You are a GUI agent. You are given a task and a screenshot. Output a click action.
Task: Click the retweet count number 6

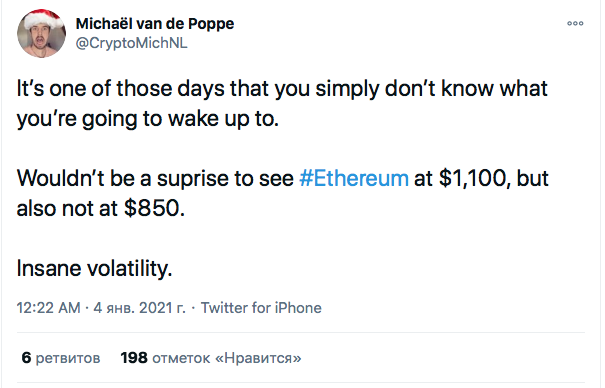(x=26, y=358)
